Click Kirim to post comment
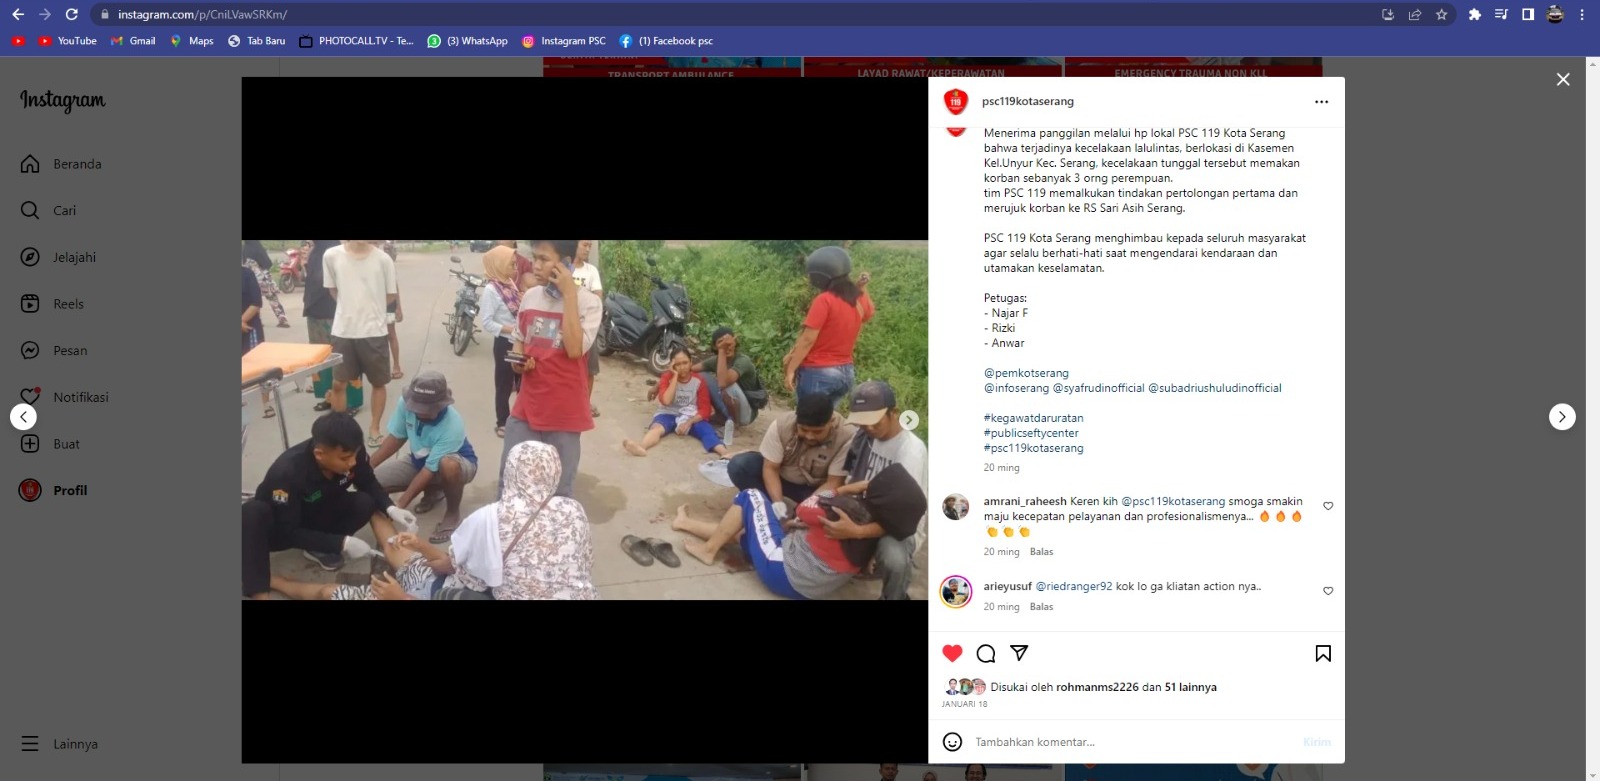This screenshot has height=781, width=1600. pos(1317,742)
